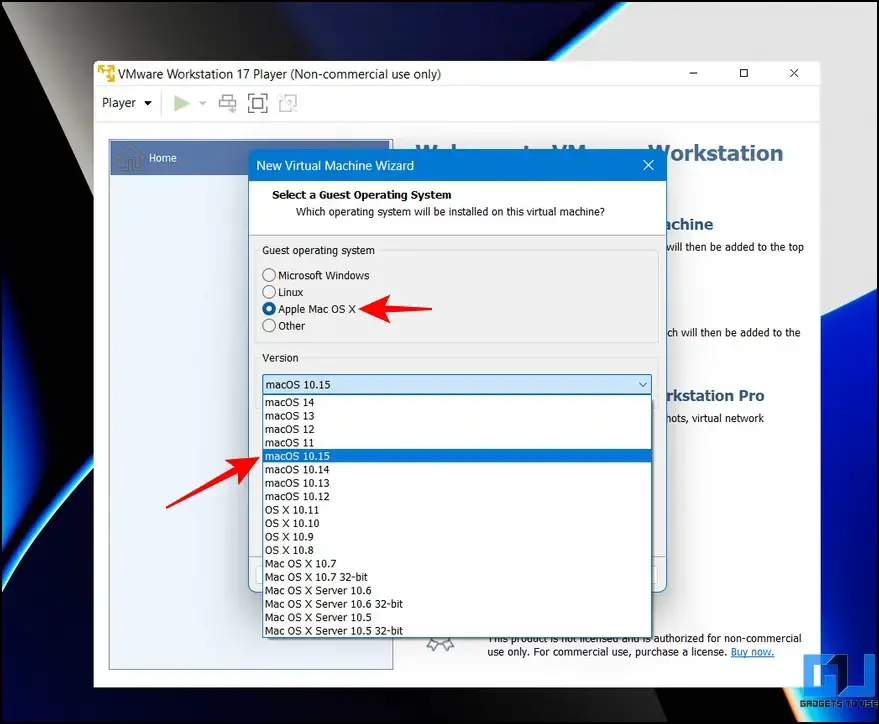This screenshot has height=724, width=879.
Task: Click the Unity mode toolbar icon
Action: [x=288, y=103]
